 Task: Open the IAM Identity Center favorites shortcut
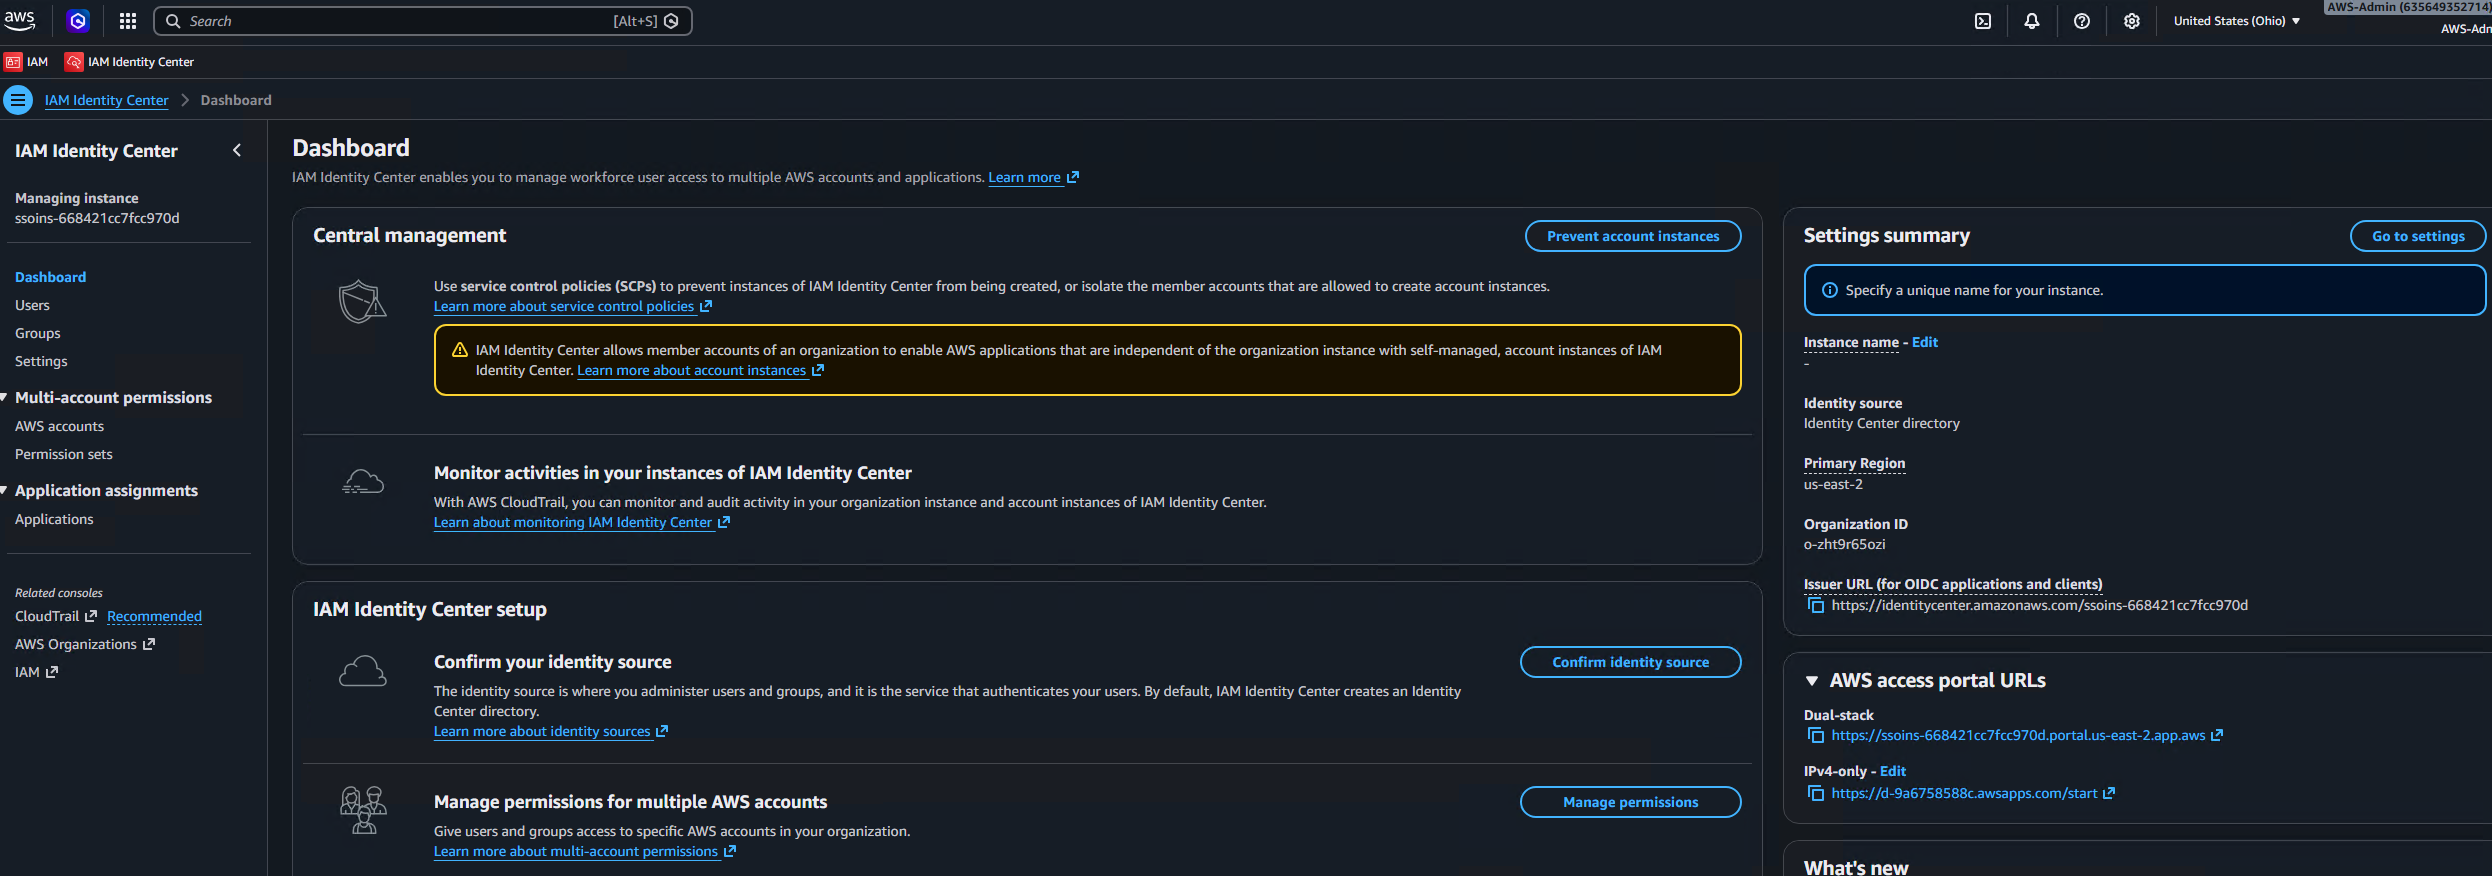(x=130, y=62)
